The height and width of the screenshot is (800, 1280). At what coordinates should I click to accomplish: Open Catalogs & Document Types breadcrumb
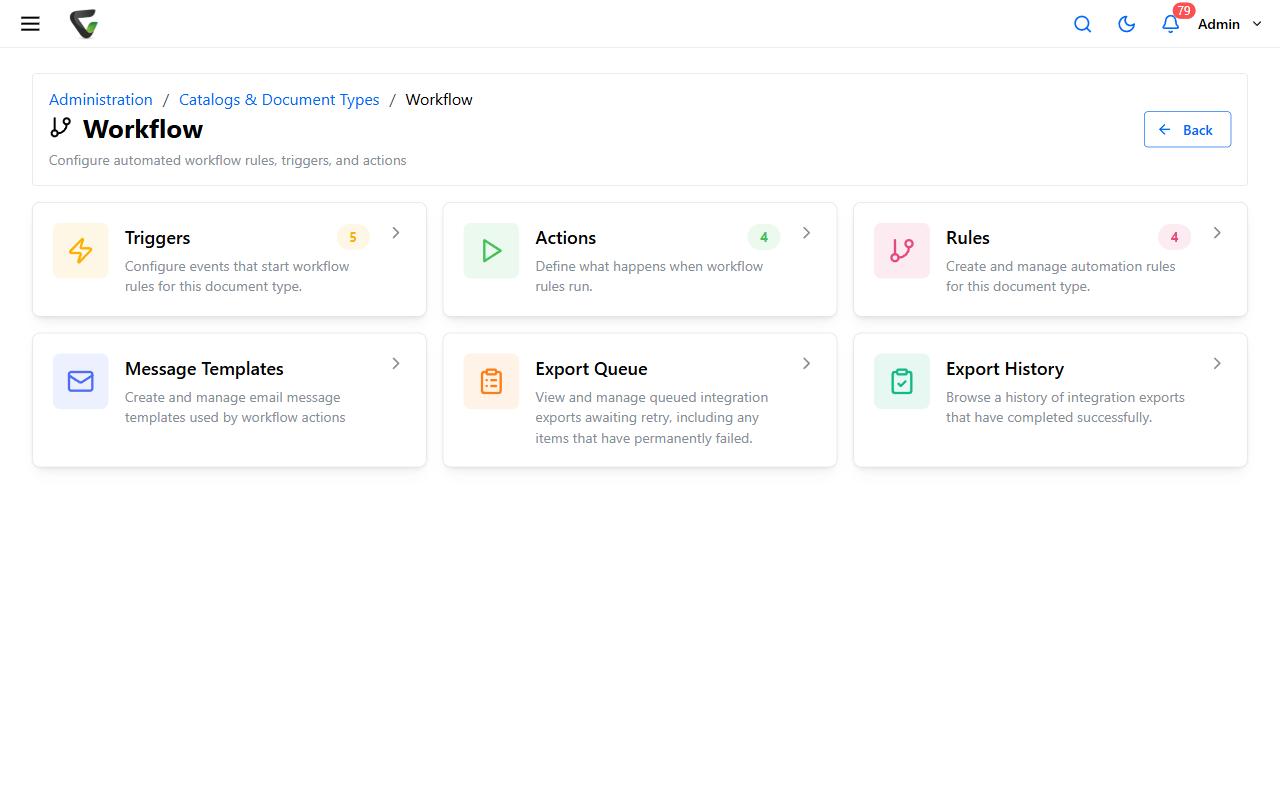(279, 100)
